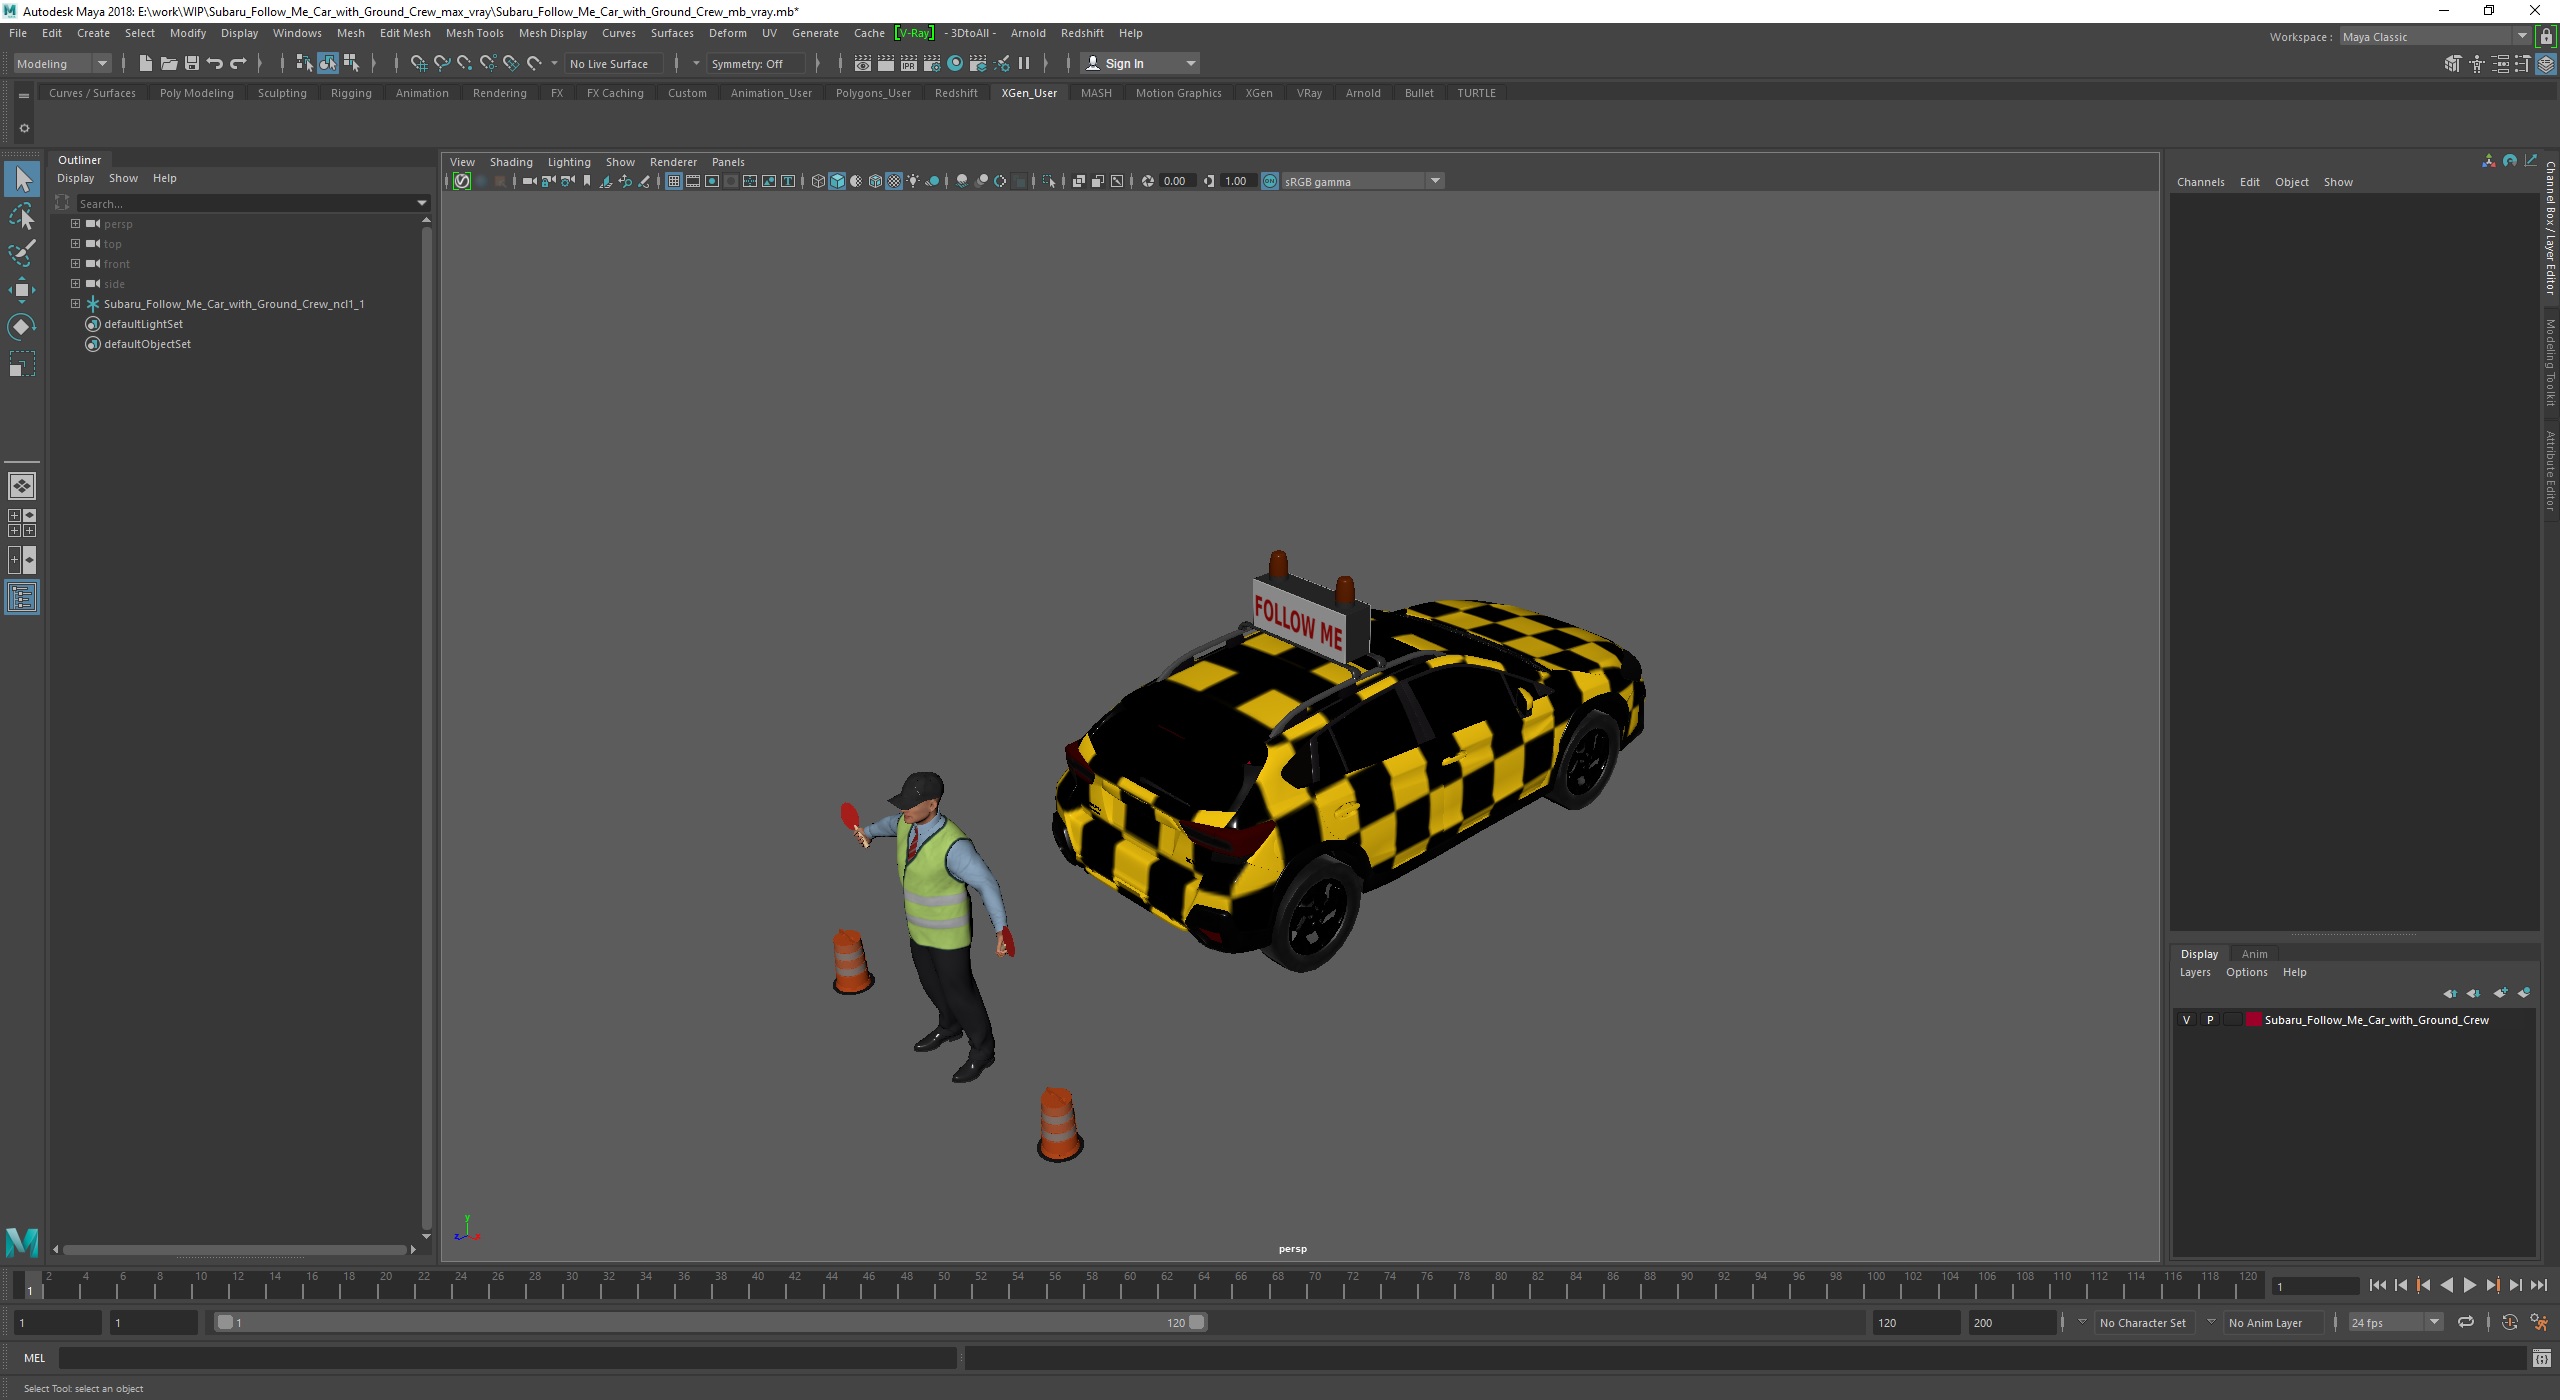Toggle loop playback mode button

click(2466, 1322)
